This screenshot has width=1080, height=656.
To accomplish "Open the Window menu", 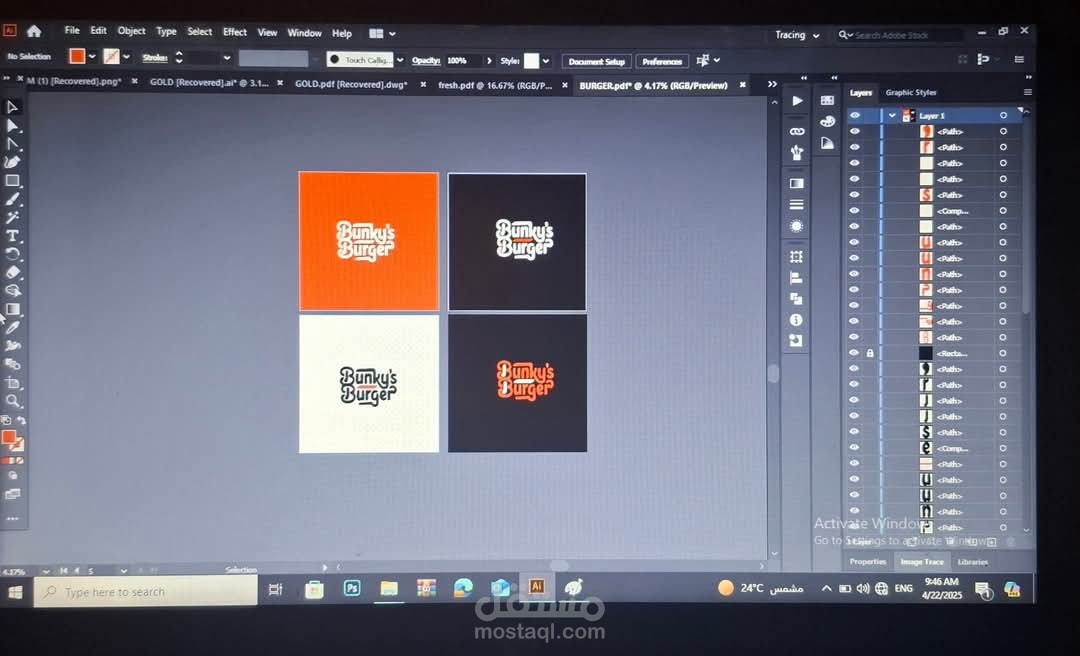I will tap(304, 32).
